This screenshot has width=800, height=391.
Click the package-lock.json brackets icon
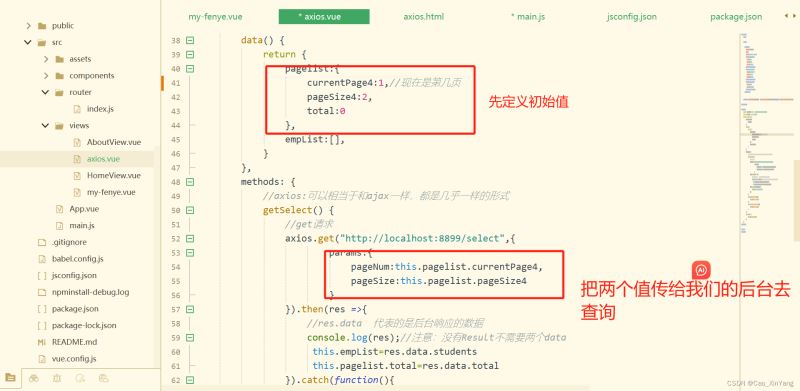(42, 325)
